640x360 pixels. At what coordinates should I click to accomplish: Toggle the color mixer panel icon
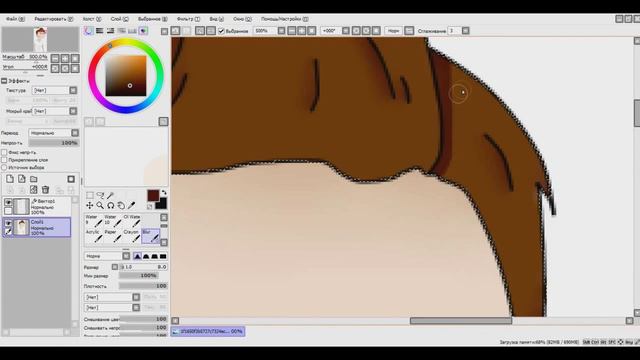tap(121, 31)
